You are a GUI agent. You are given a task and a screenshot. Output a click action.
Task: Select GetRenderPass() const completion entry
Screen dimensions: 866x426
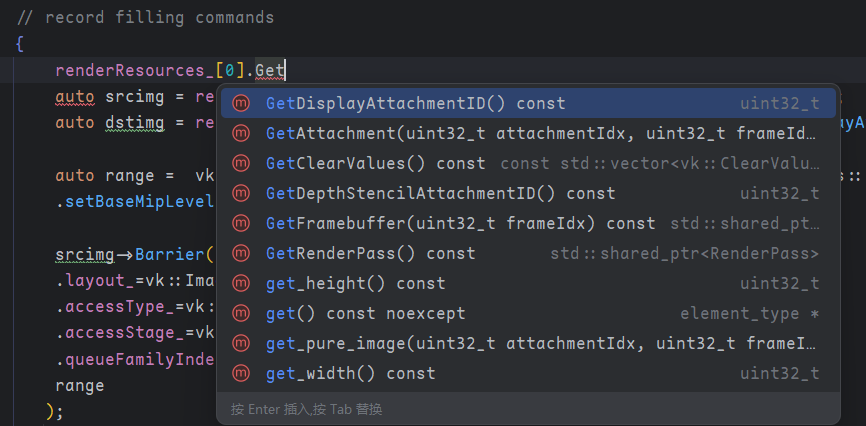[x=370, y=253]
